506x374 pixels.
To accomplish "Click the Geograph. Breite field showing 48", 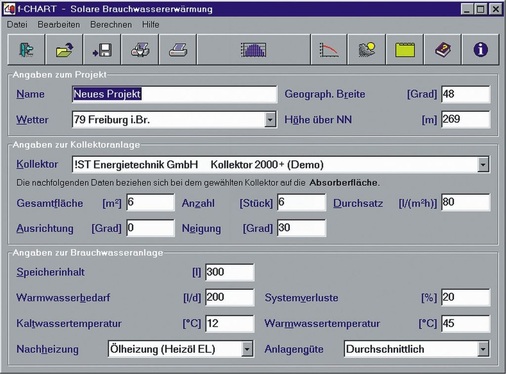I will click(465, 94).
